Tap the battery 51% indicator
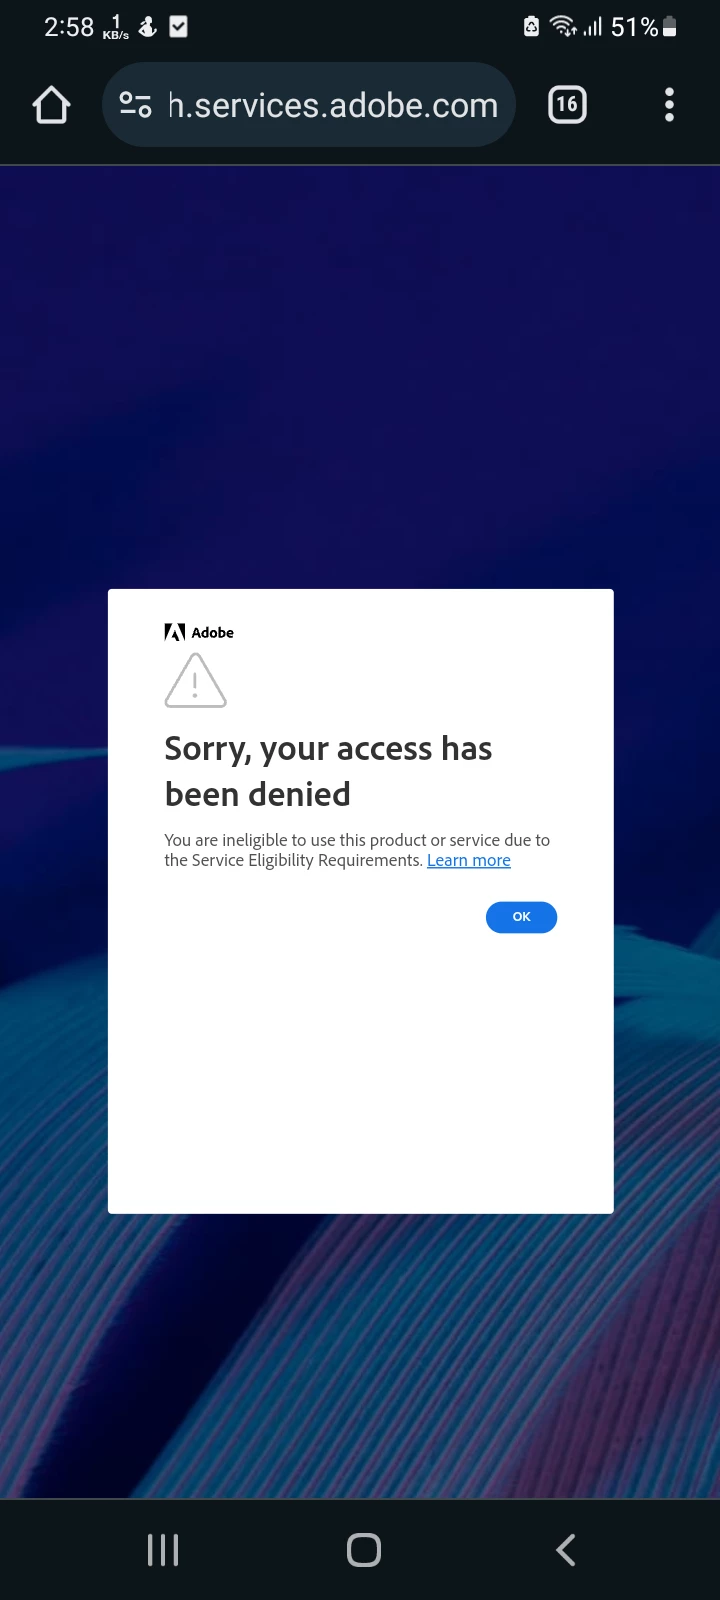 point(644,27)
